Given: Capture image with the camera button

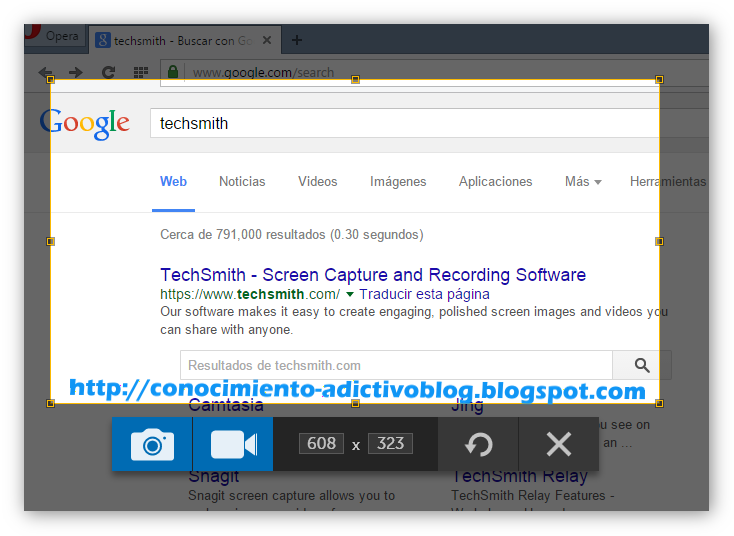Looking at the screenshot, I should pos(152,444).
